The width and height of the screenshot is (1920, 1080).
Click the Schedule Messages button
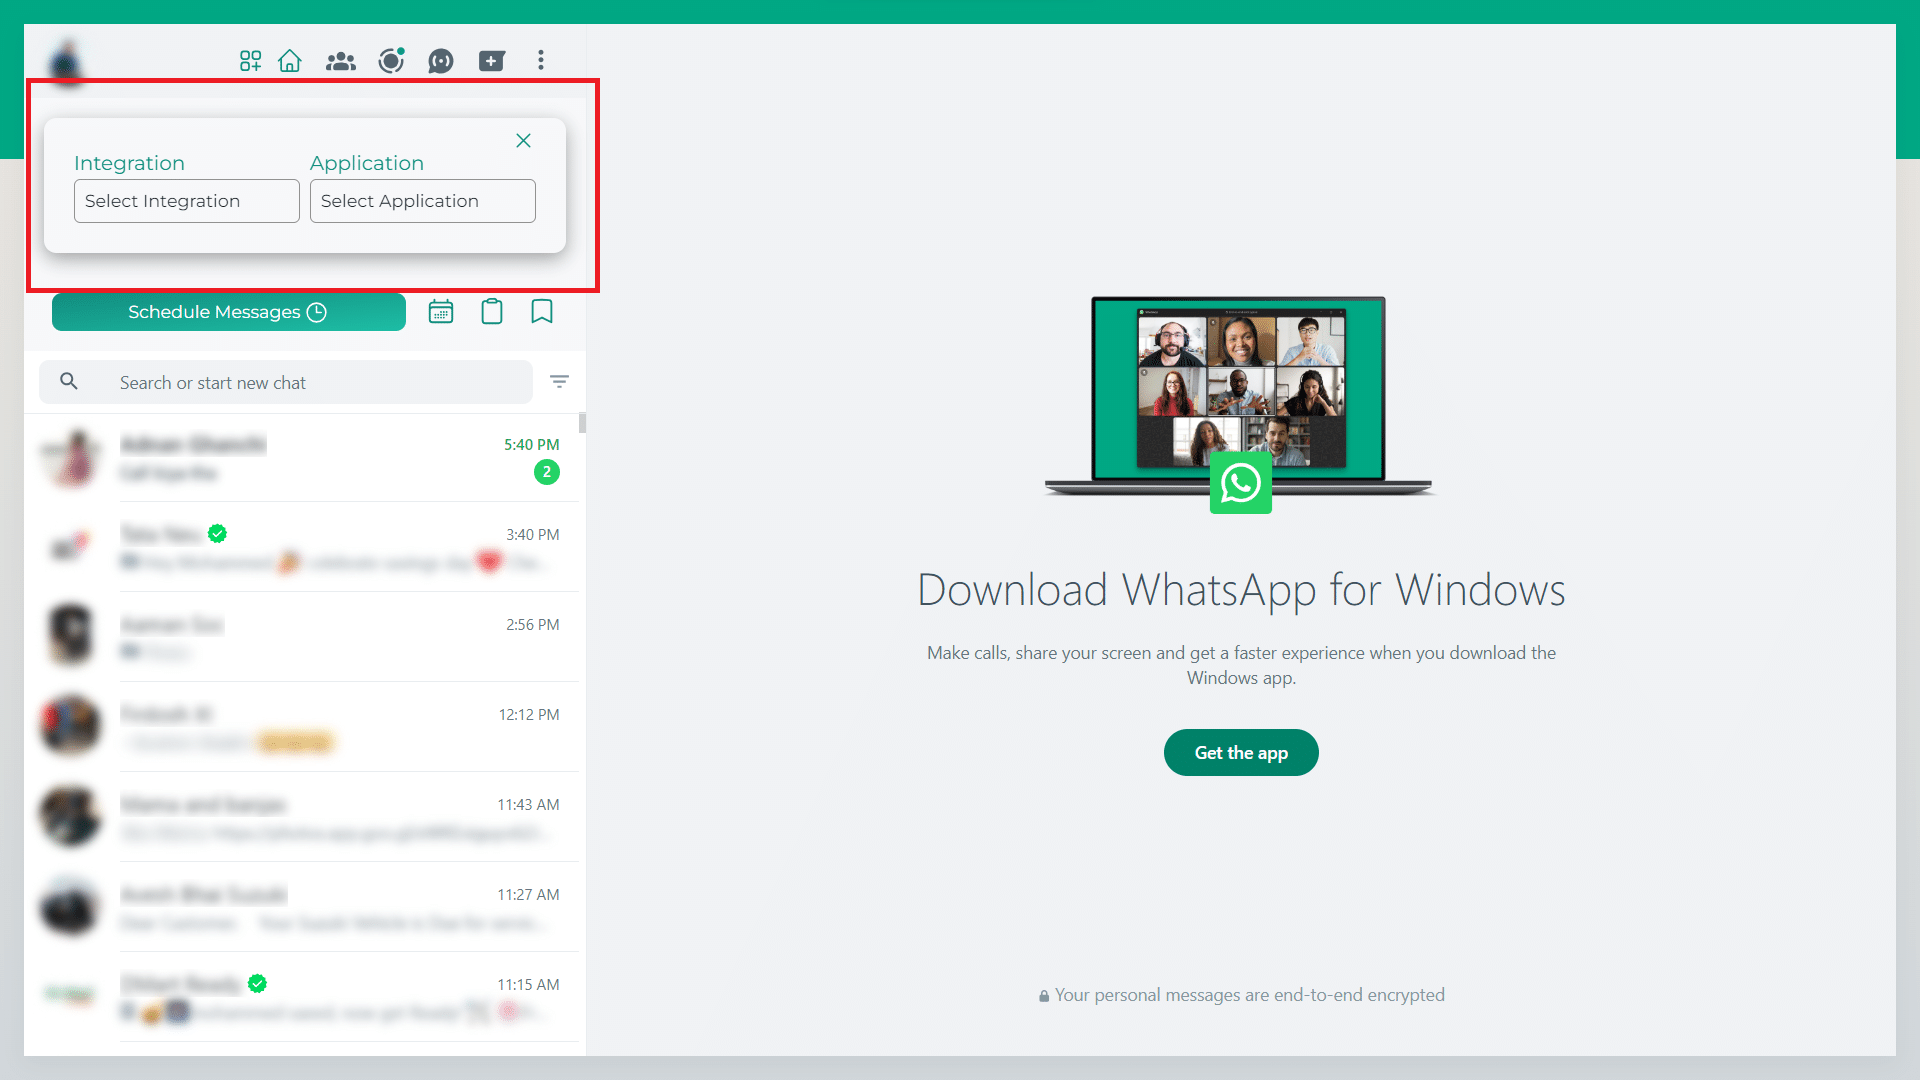[229, 312]
